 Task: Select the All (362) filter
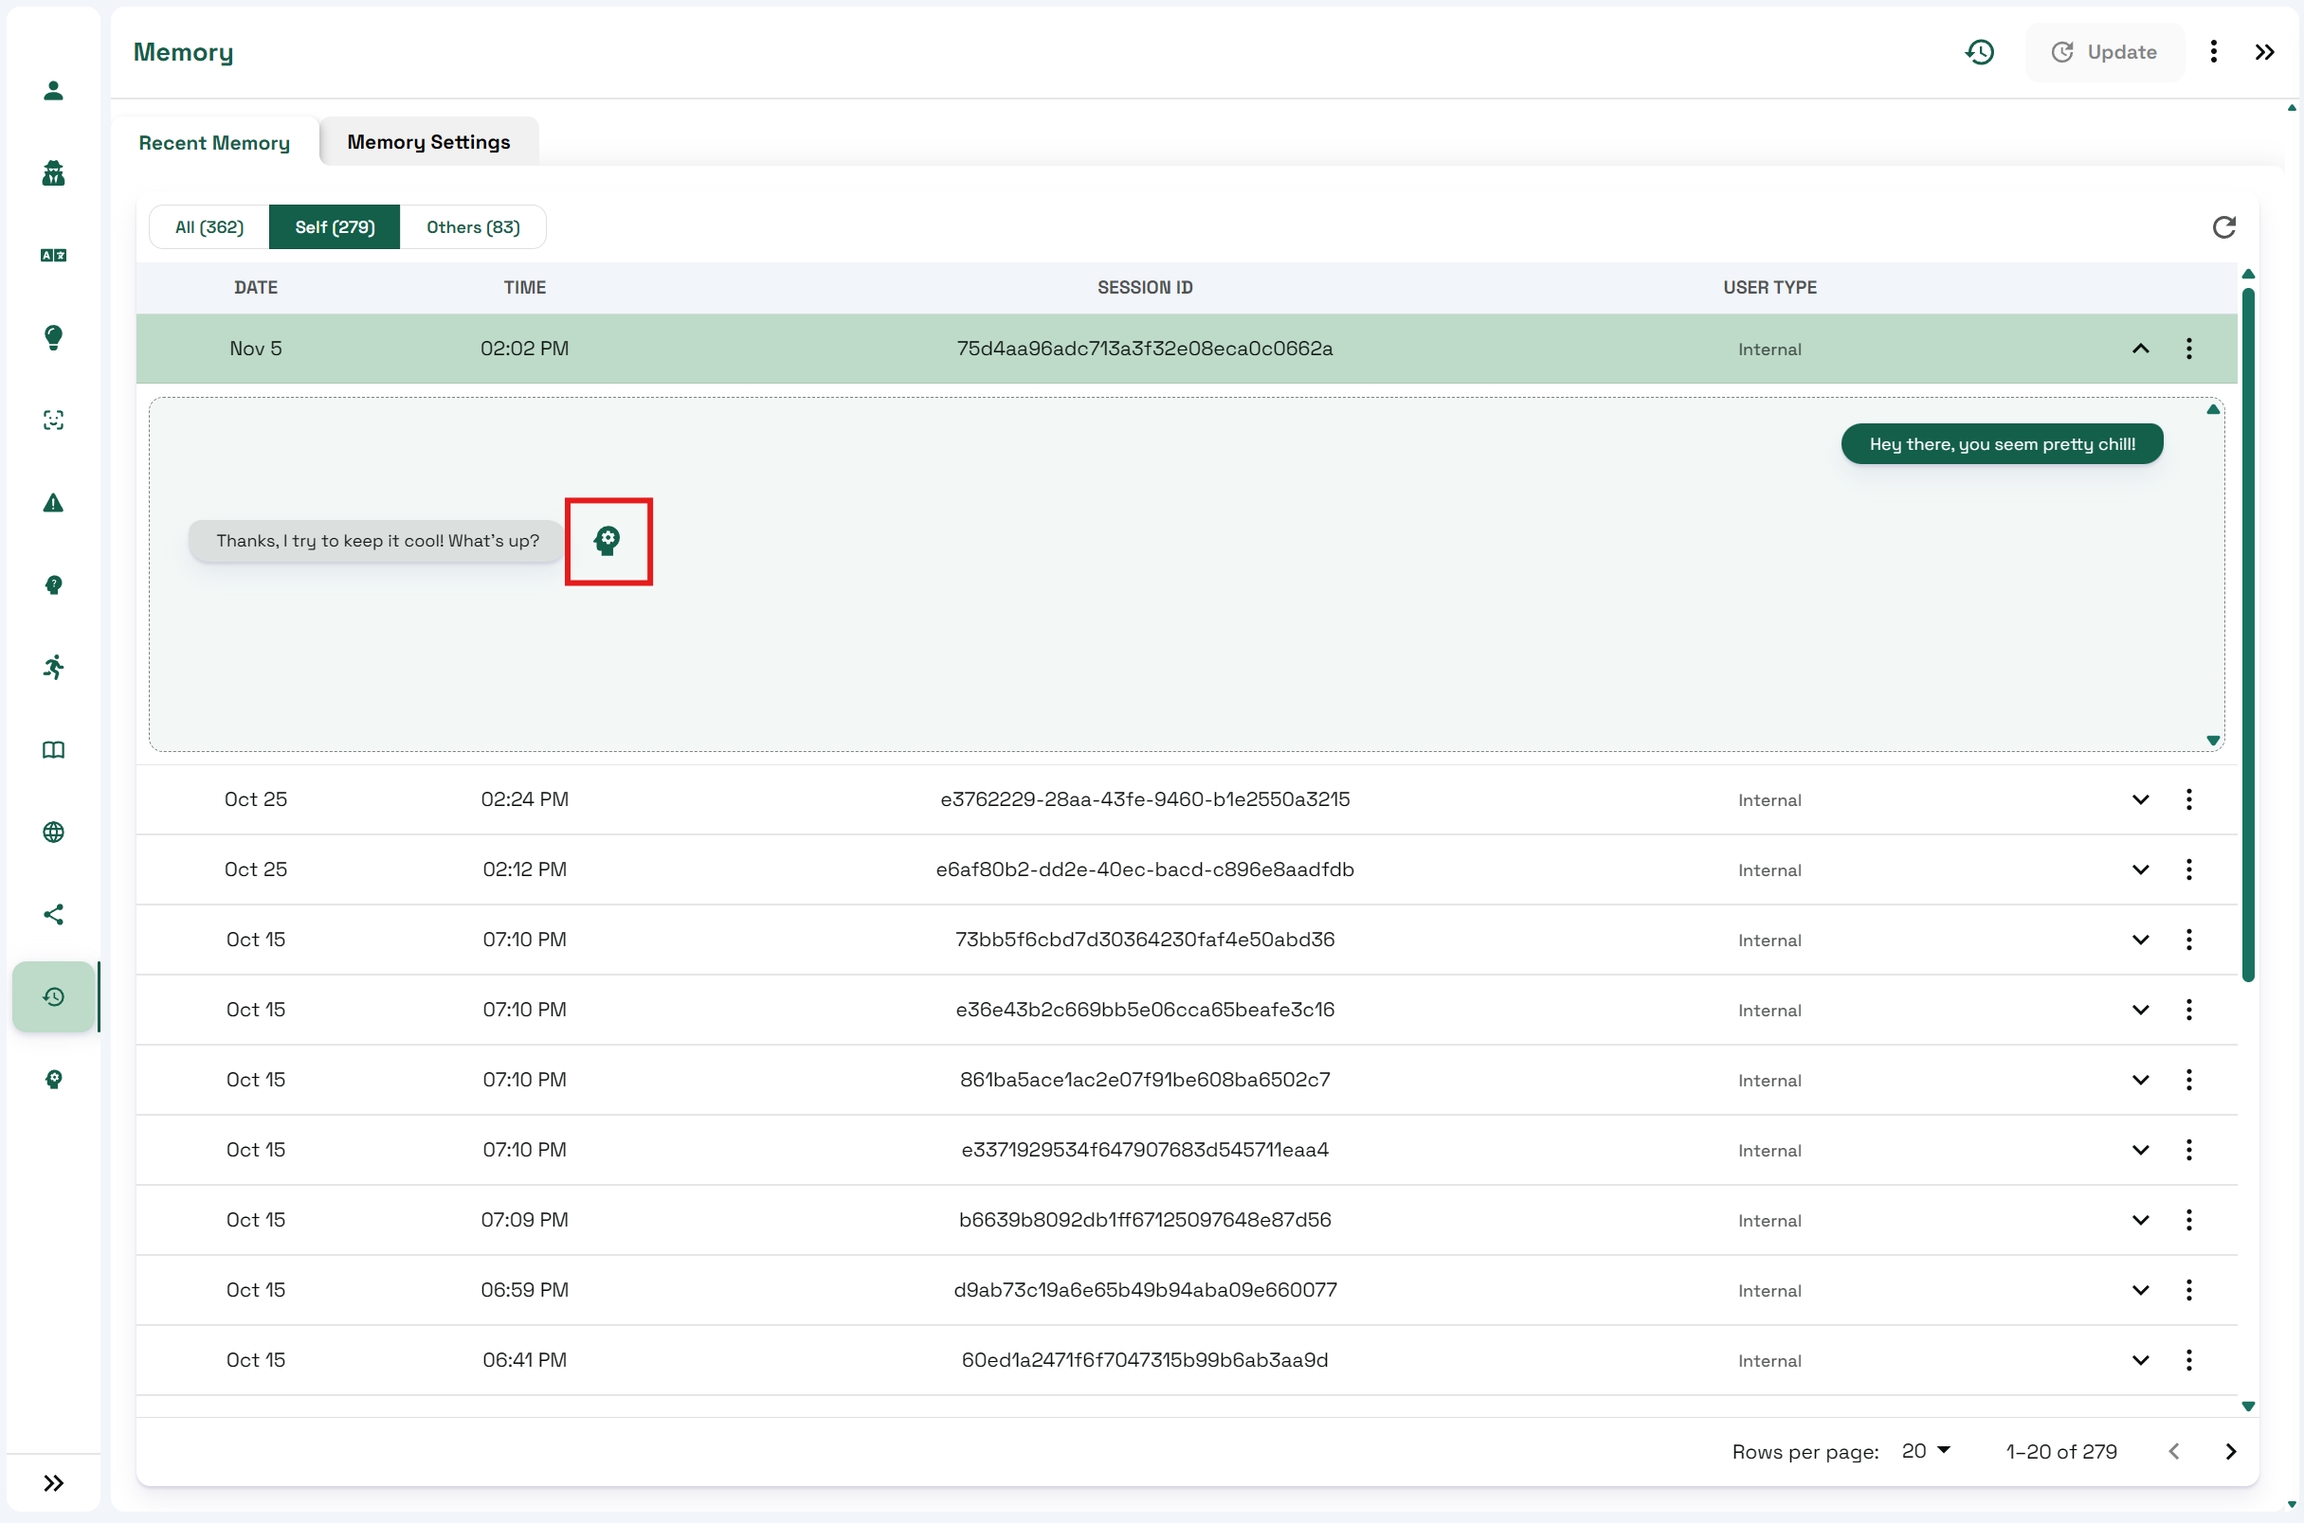point(209,227)
